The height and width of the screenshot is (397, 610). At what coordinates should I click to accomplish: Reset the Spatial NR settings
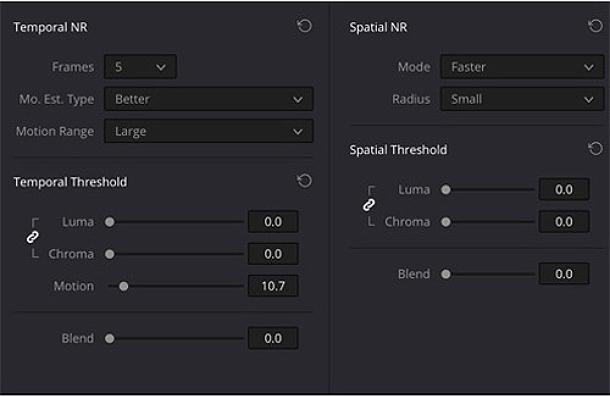[595, 26]
